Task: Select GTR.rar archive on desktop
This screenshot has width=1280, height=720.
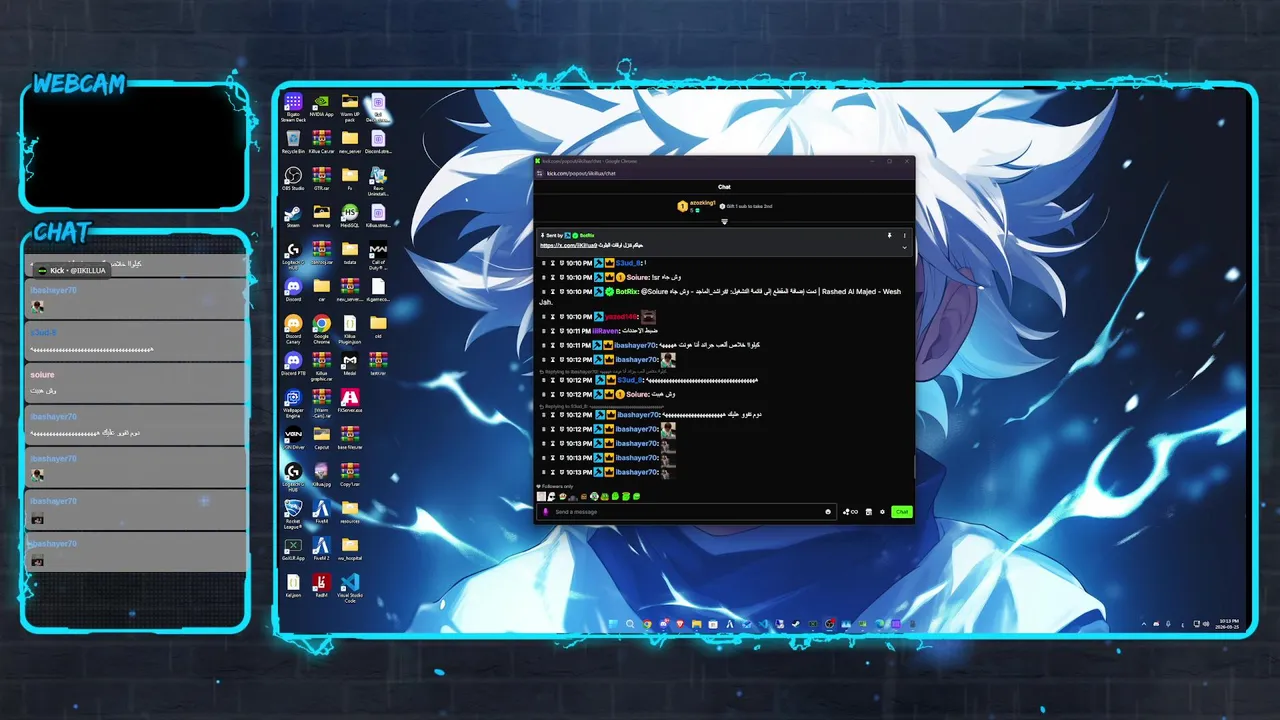Action: [321, 179]
